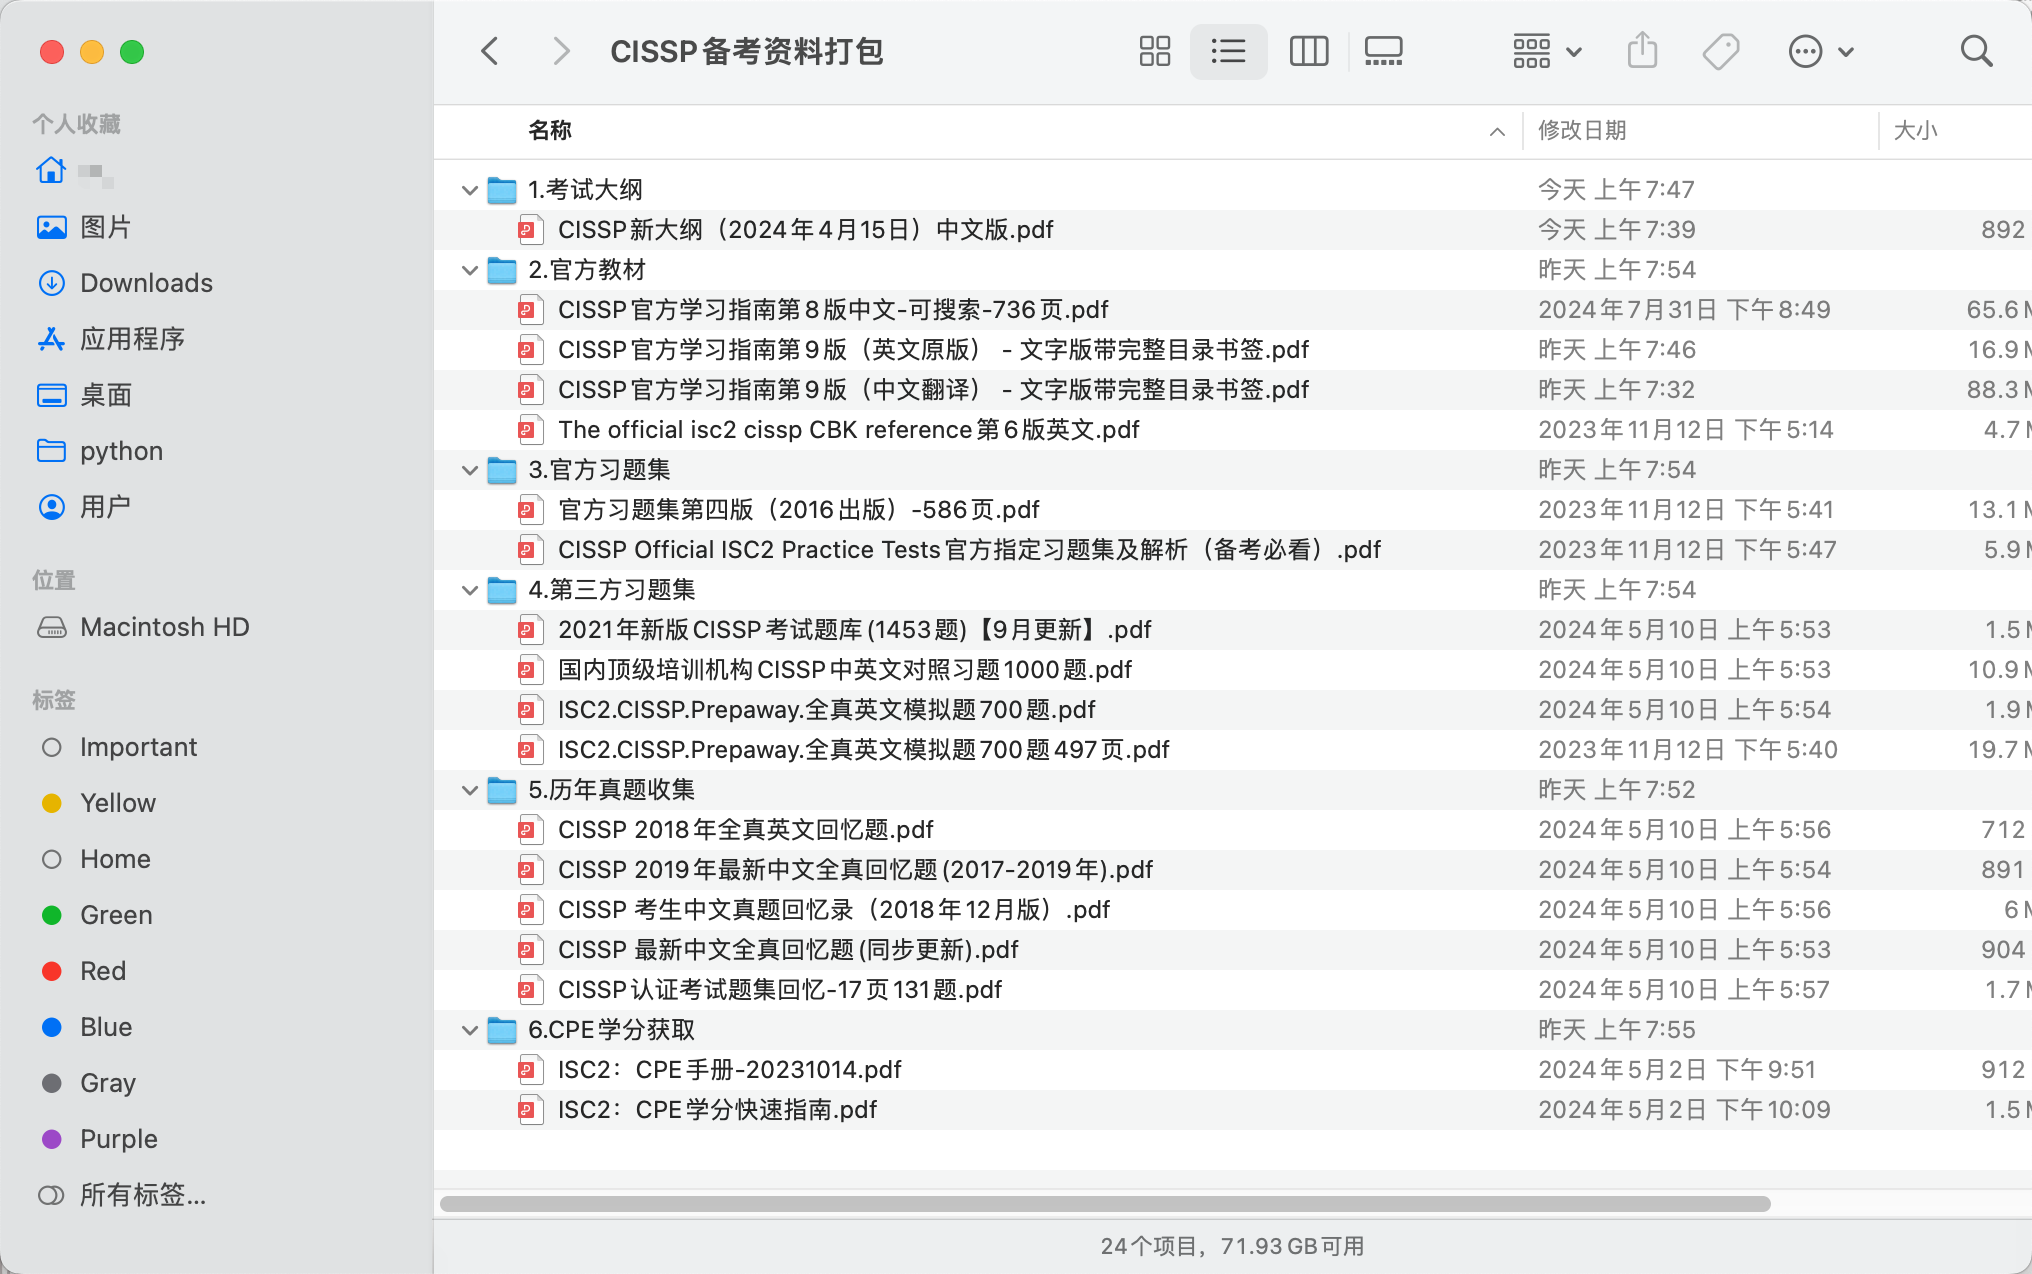Open the Finder search icon
The image size is (2032, 1274).
pyautogui.click(x=1976, y=51)
